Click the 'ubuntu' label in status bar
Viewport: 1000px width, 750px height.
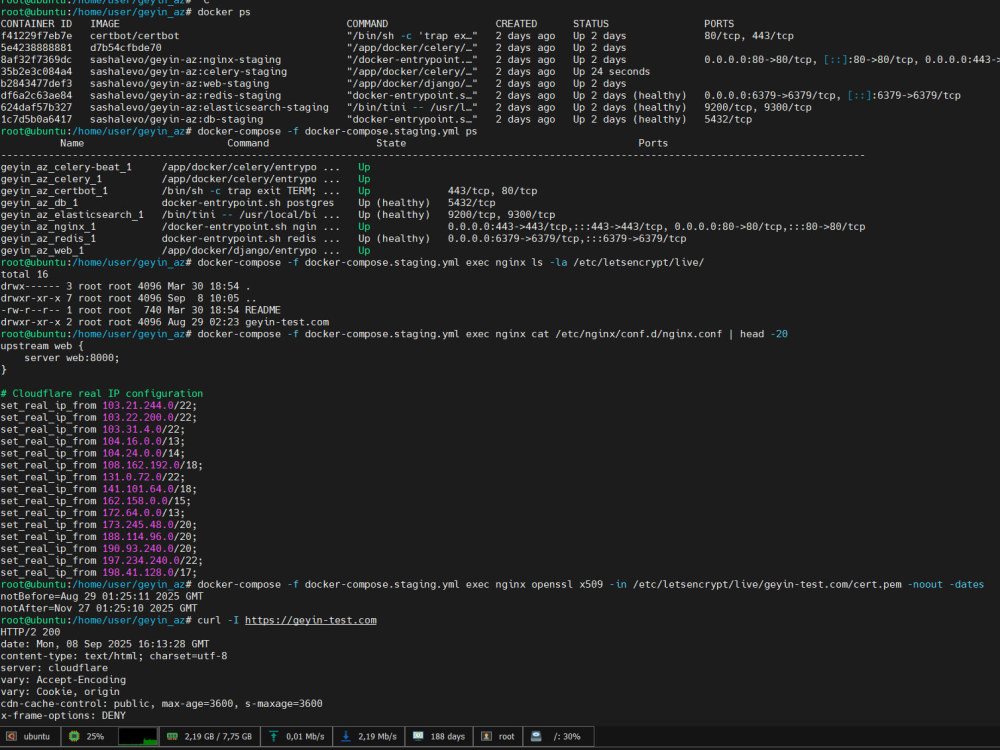coord(36,737)
